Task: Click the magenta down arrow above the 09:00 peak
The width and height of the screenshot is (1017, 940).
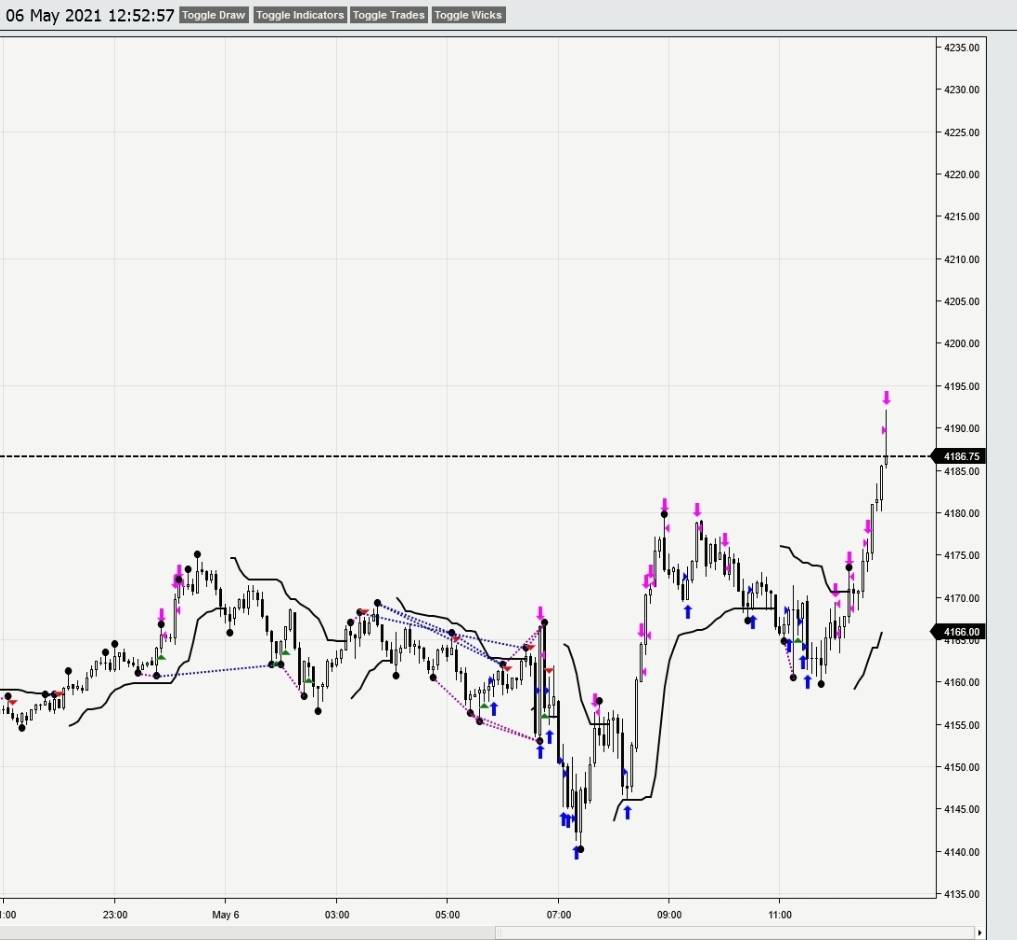Action: (x=665, y=504)
